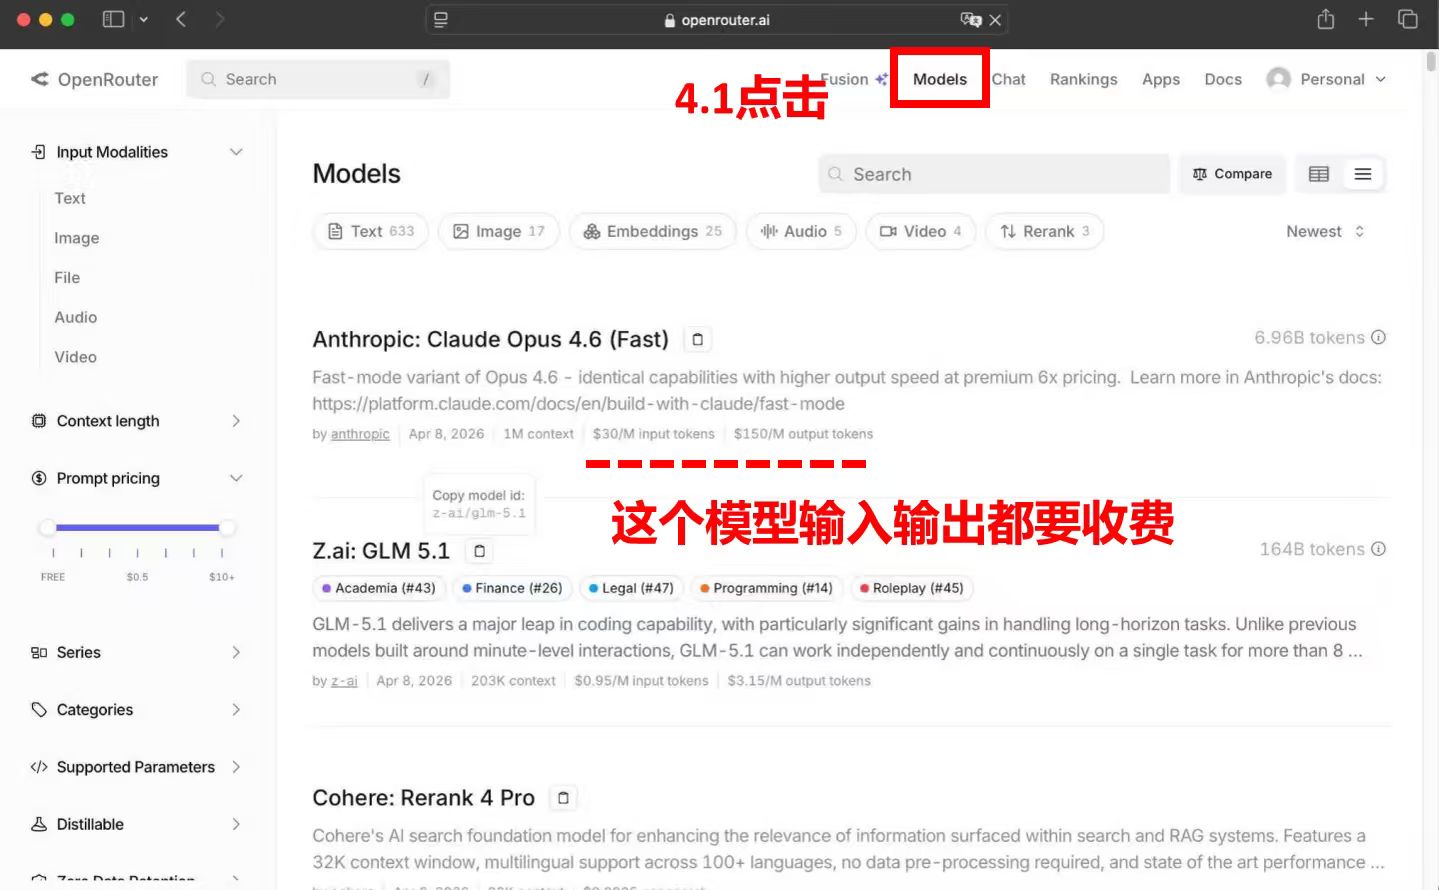Open the Compare tool
Viewport: 1440px width, 890px height.
coord(1232,173)
